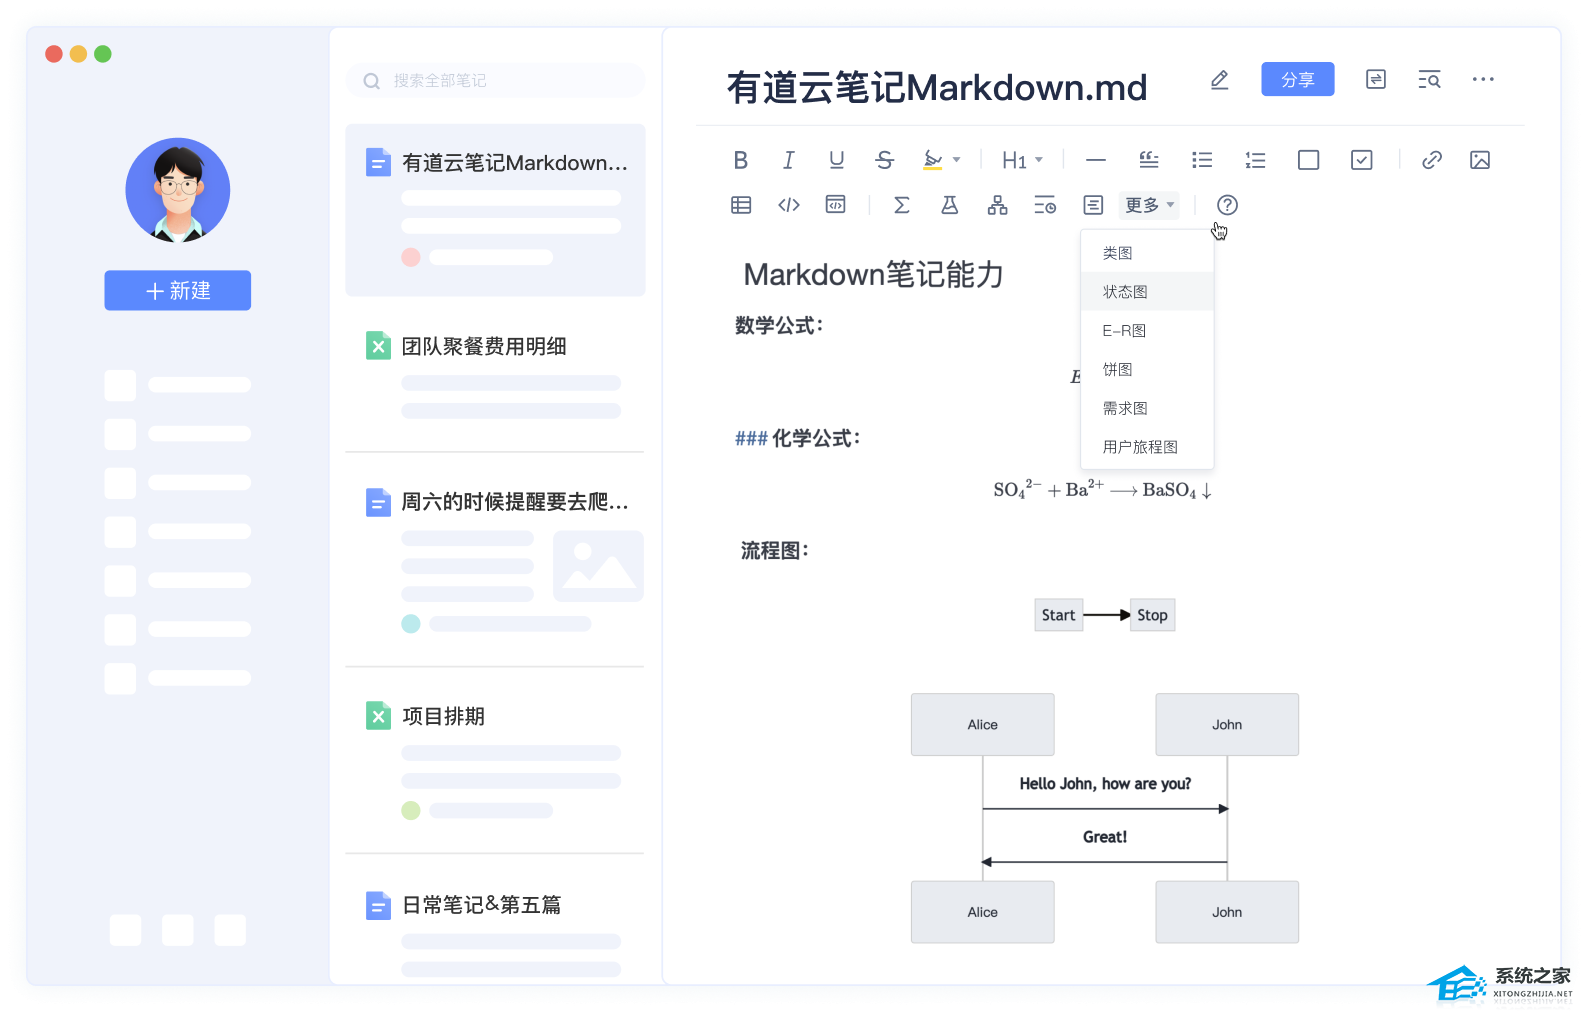
Task: Select E-R图 from the dropdown menu
Action: pyautogui.click(x=1147, y=331)
